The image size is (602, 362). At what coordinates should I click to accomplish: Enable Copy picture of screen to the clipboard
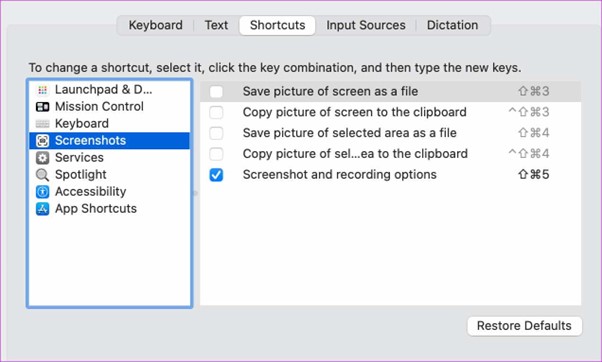click(x=216, y=112)
